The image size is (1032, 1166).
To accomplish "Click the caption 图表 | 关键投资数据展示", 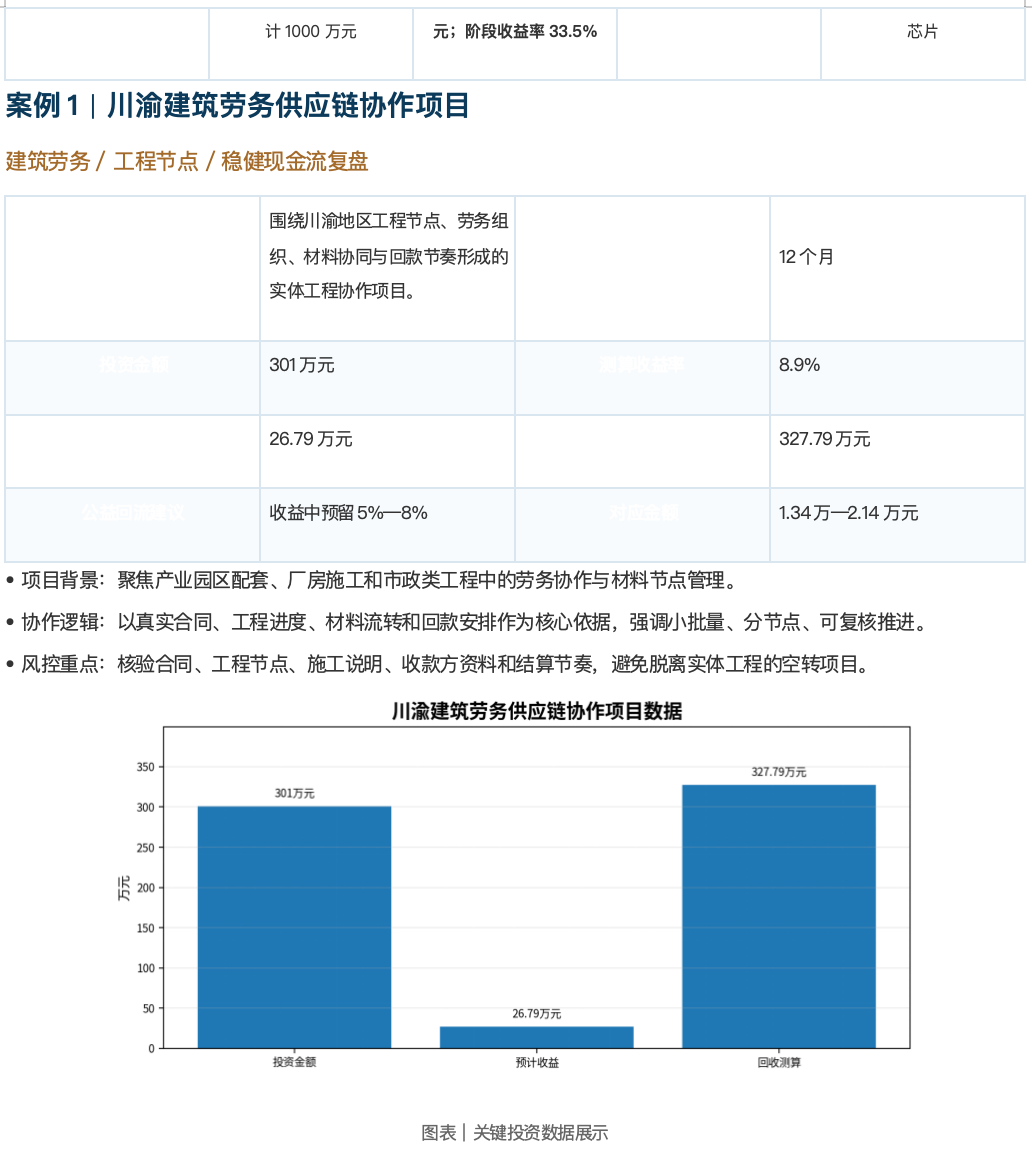I will coord(515,1133).
